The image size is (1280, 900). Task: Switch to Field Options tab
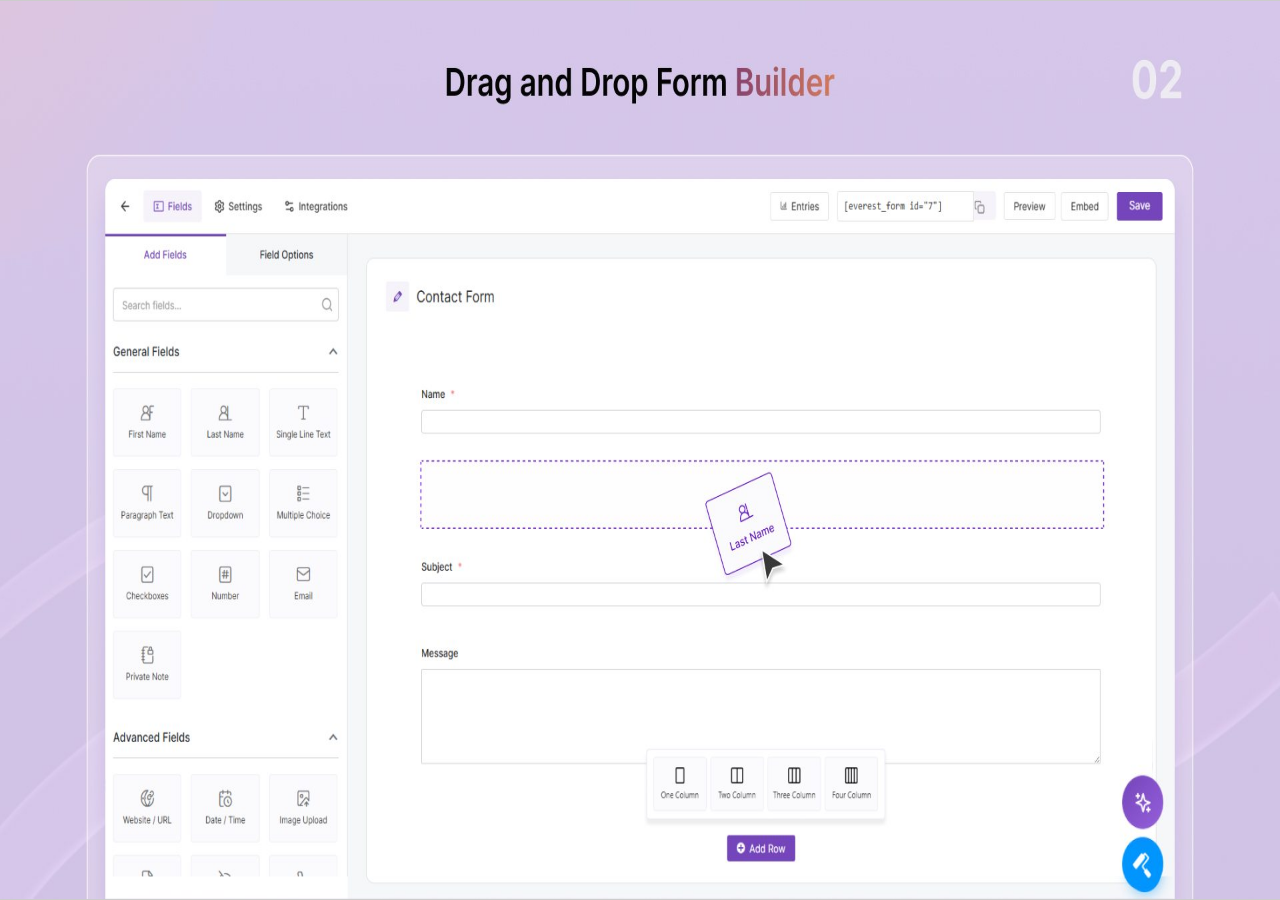coord(287,255)
